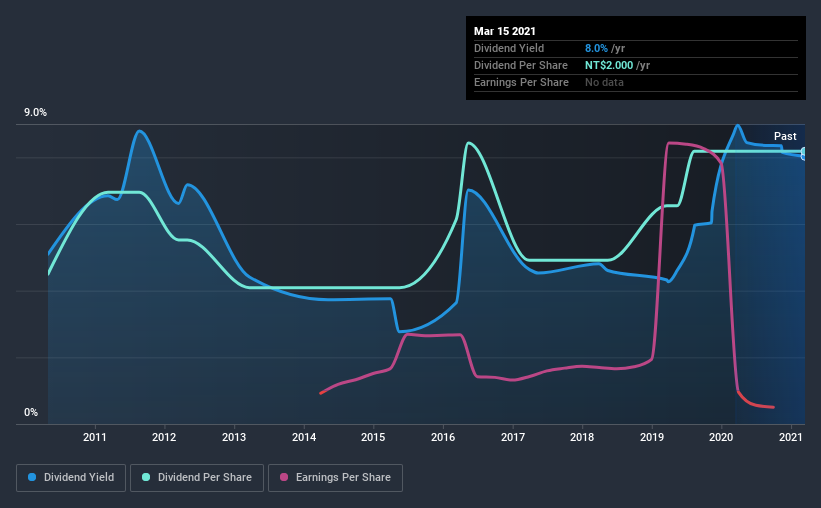Select the 2017 label on the x-axis
Screen dimensions: 821x508
513,437
